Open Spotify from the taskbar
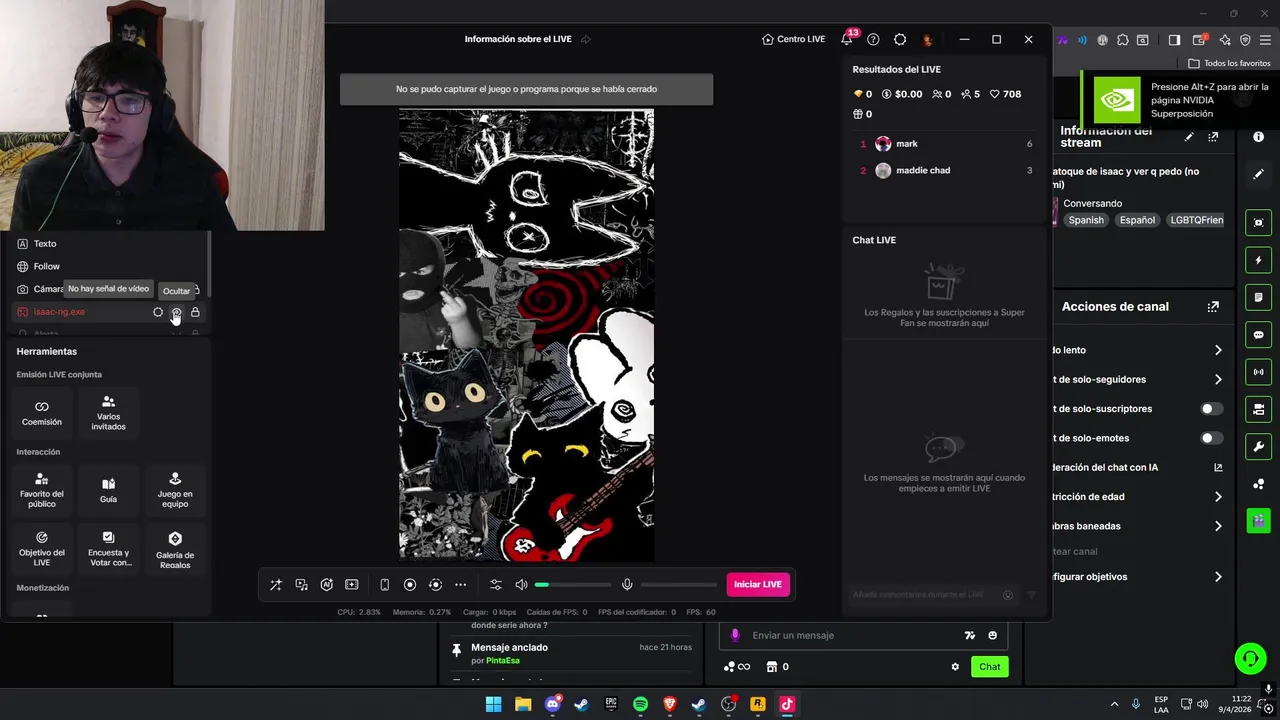Viewport: 1280px width, 720px height. pos(640,704)
